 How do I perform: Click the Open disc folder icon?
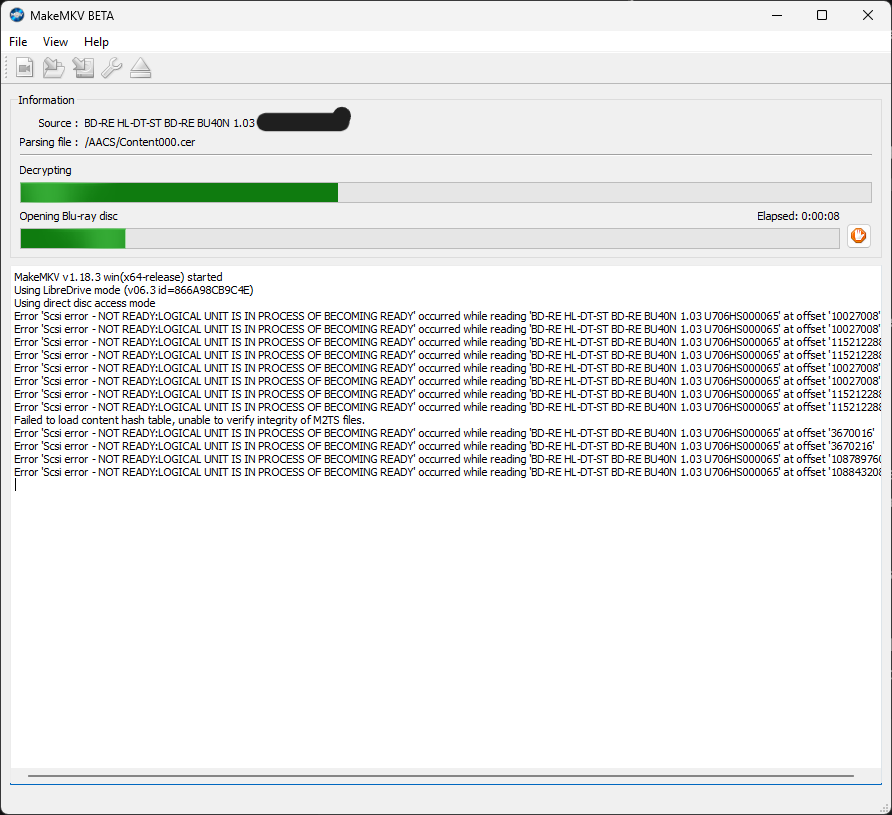[53, 68]
